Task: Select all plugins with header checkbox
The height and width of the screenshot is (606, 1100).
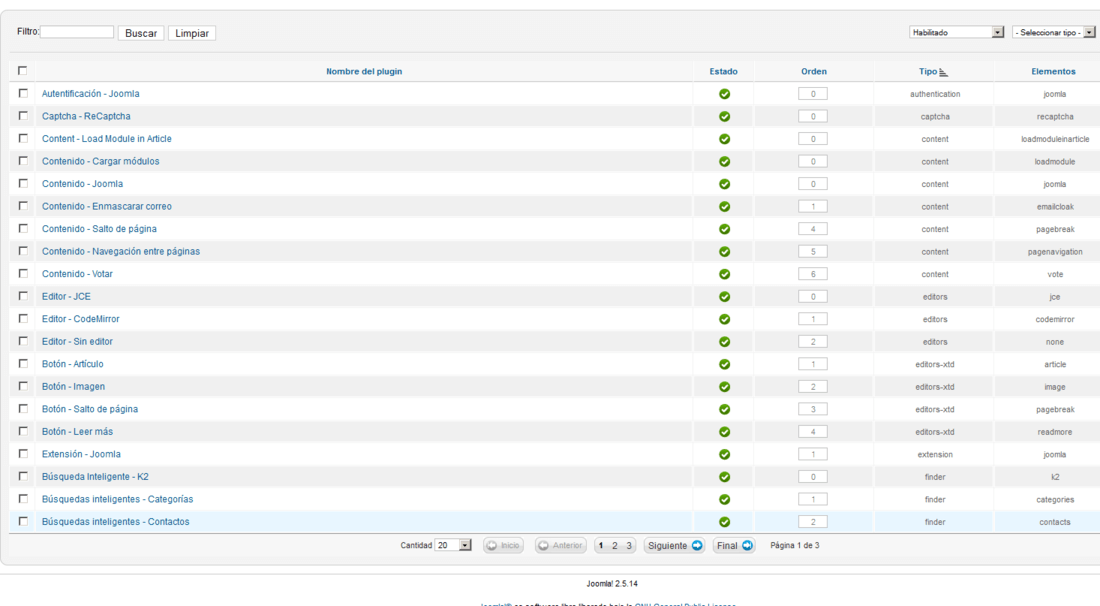Action: coord(22,71)
